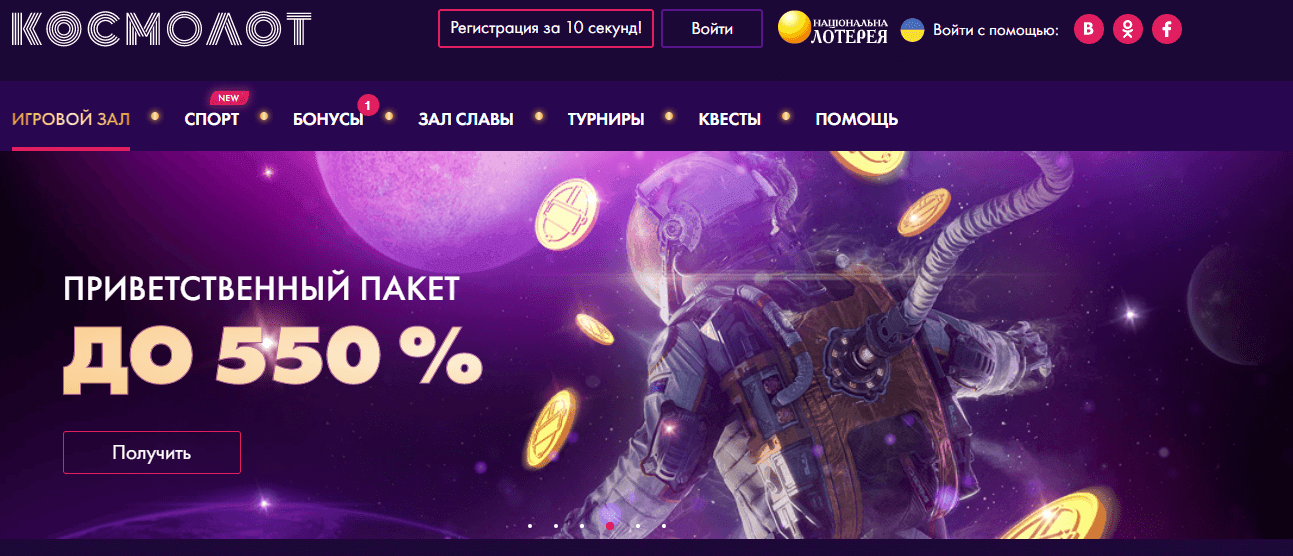Viewport: 1293px width, 556px height.
Task: Go to the Спорт section
Action: coord(212,119)
